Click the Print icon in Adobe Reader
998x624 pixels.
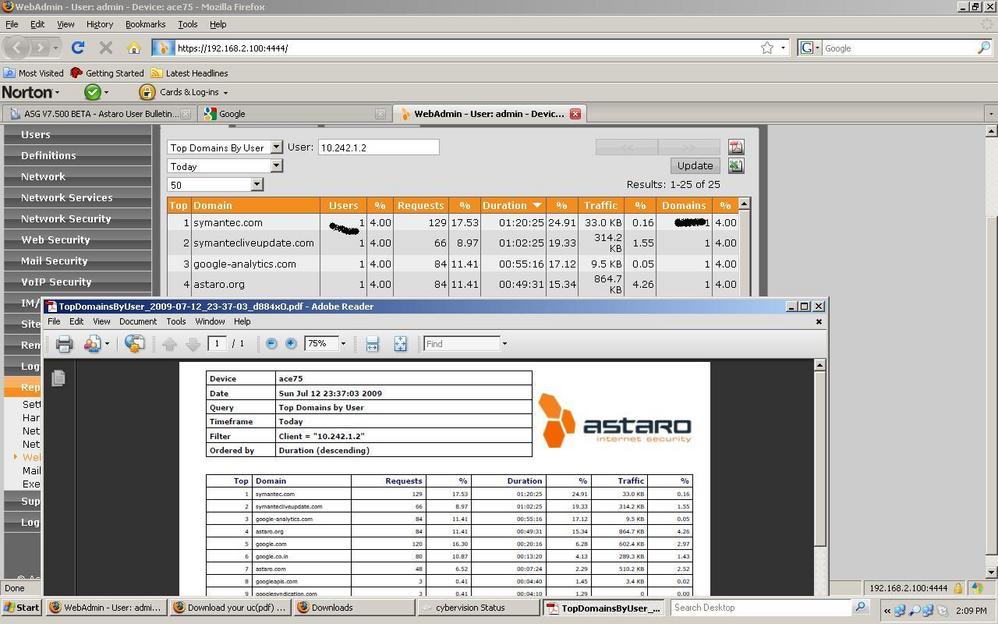[x=64, y=344]
